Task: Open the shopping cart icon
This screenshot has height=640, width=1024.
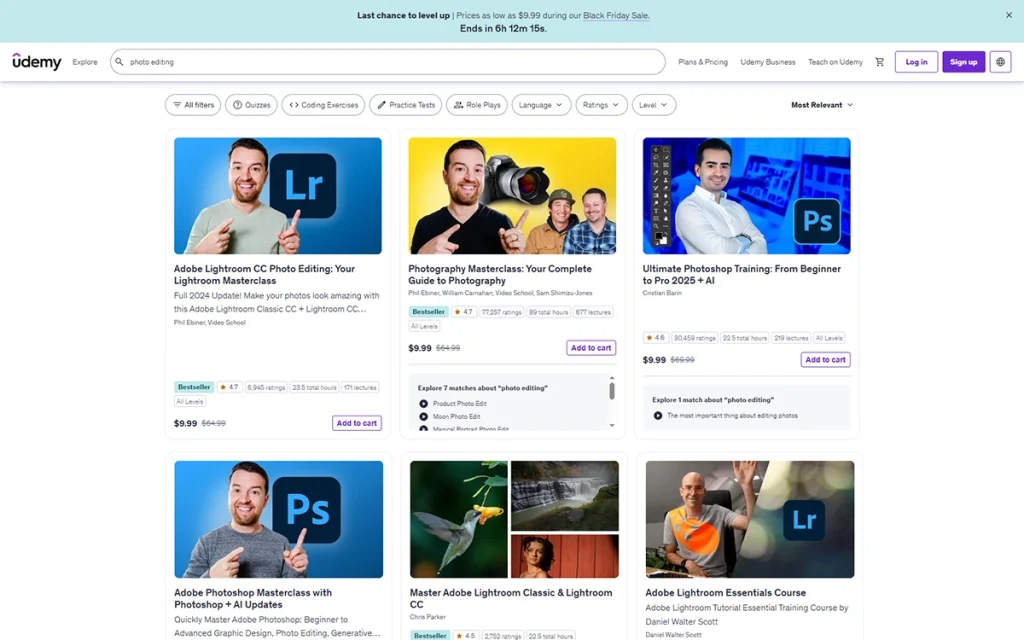Action: [x=880, y=62]
